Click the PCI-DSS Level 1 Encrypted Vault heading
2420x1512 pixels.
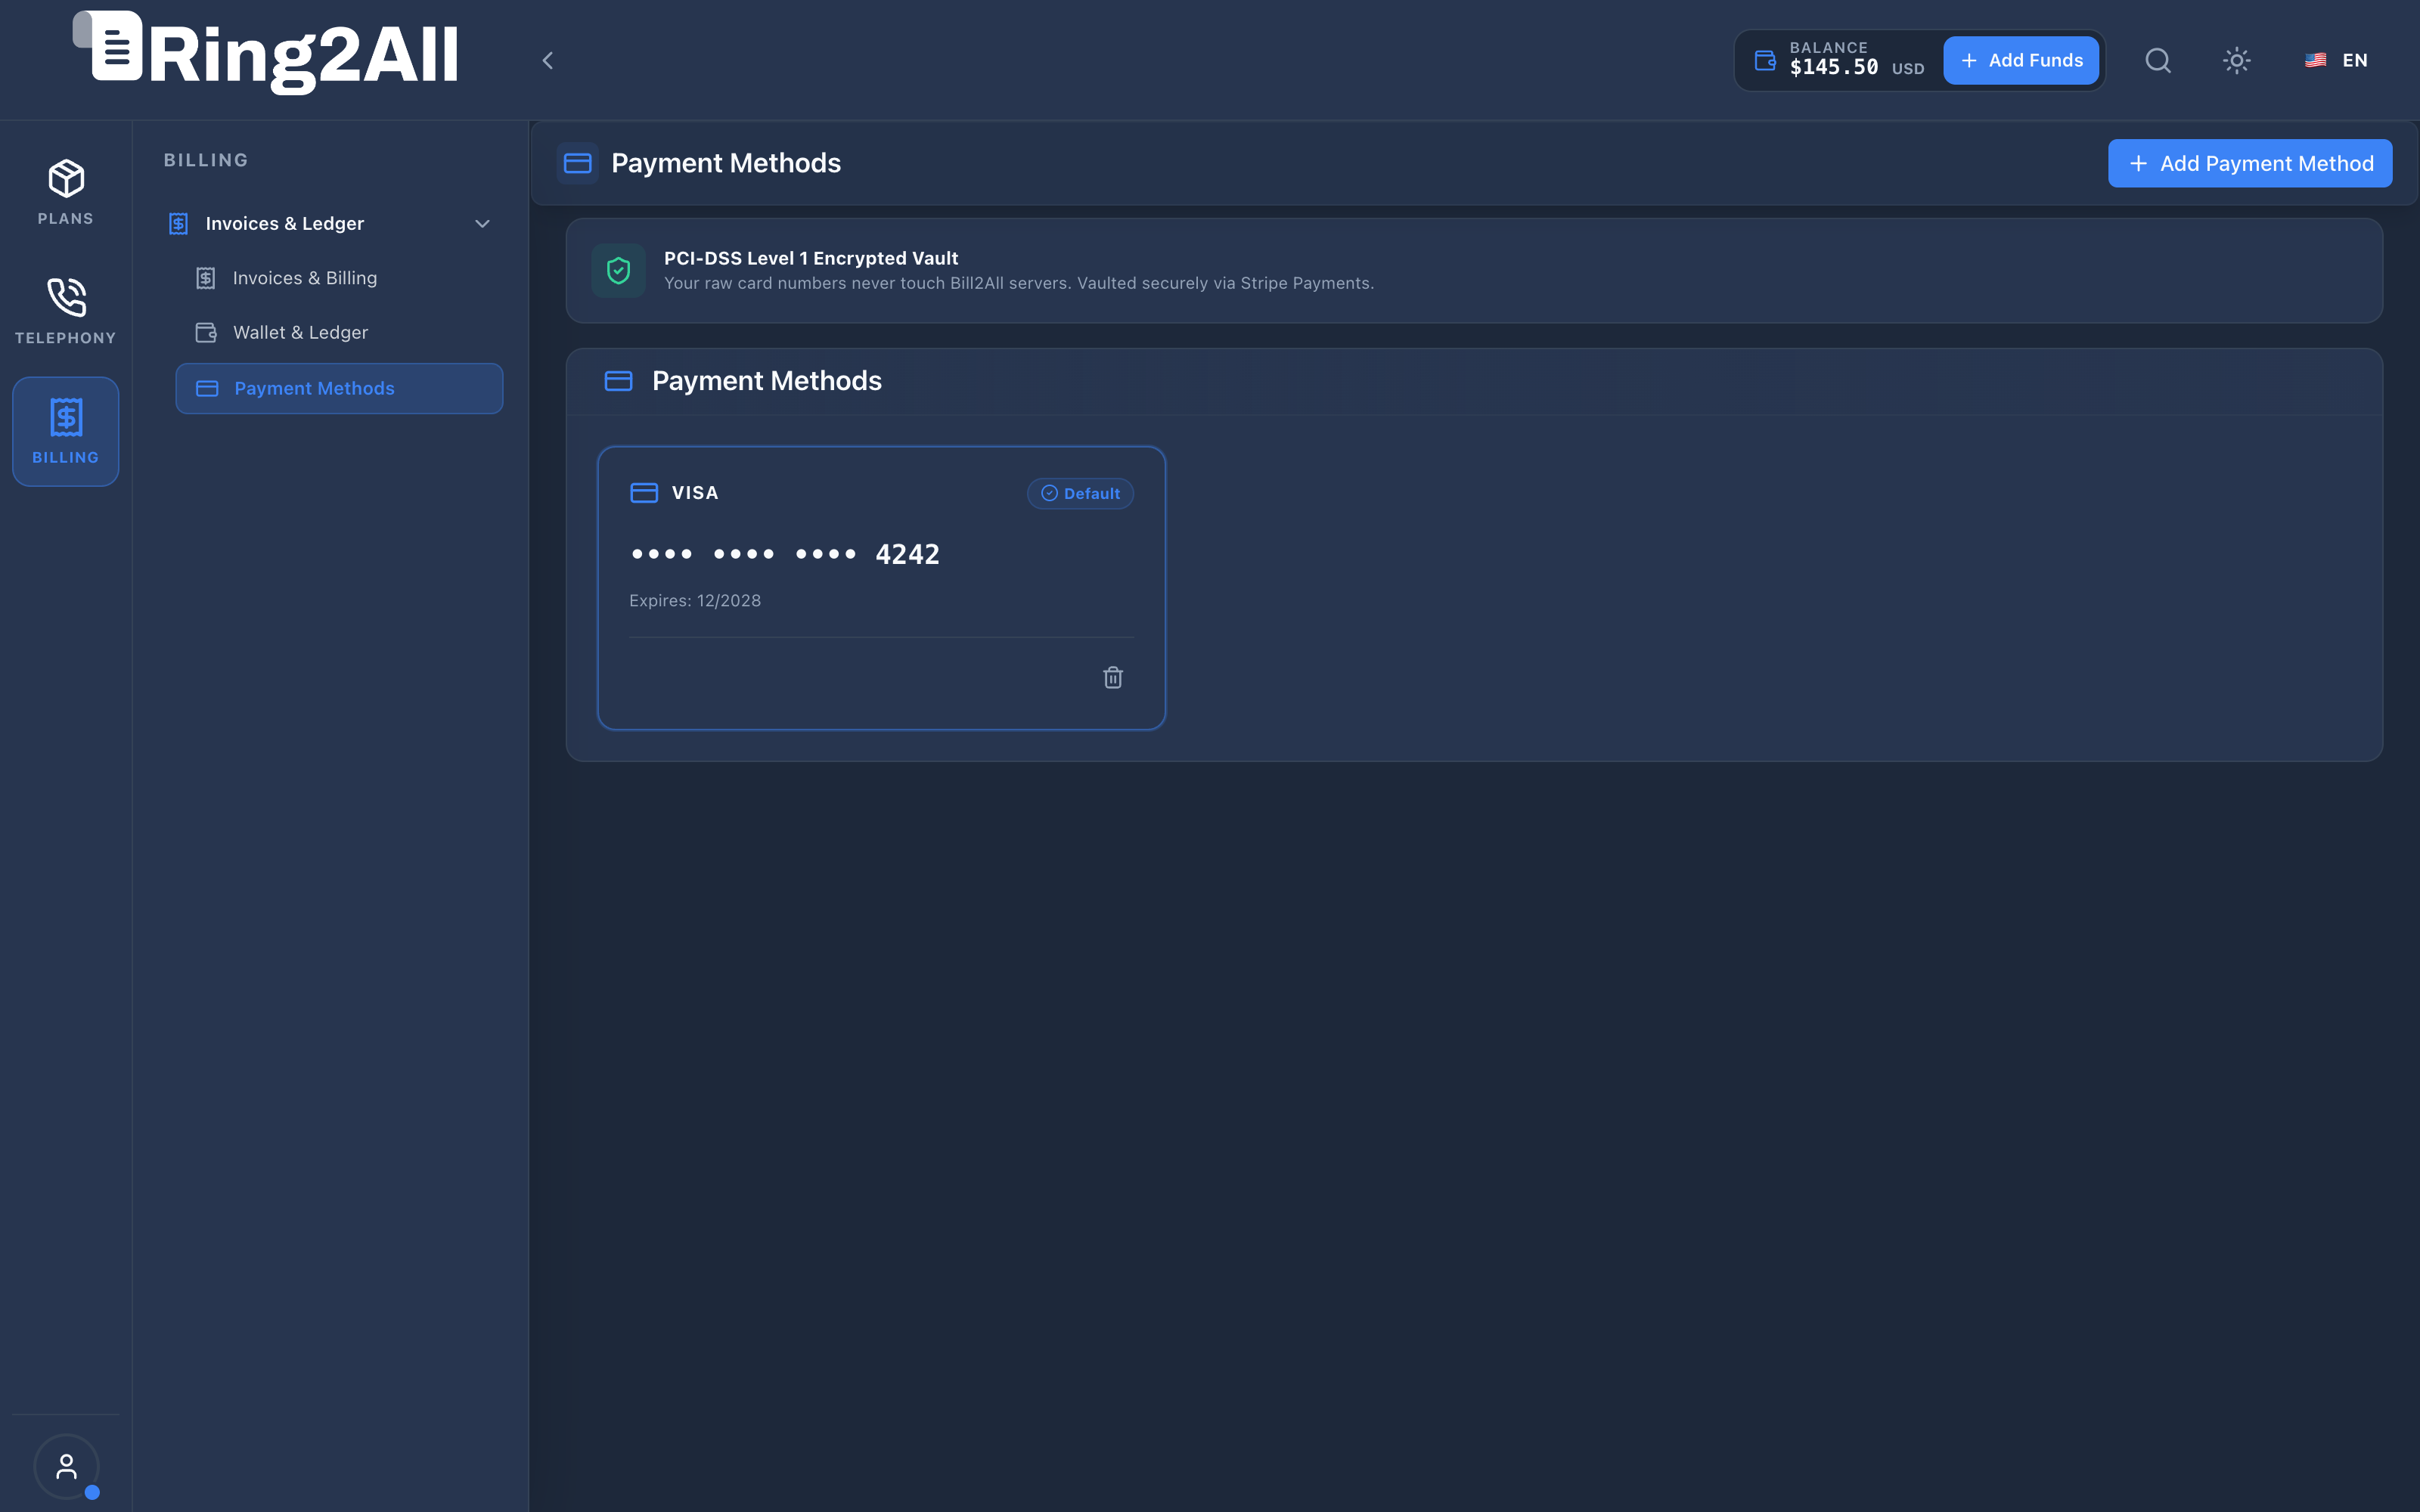point(811,258)
